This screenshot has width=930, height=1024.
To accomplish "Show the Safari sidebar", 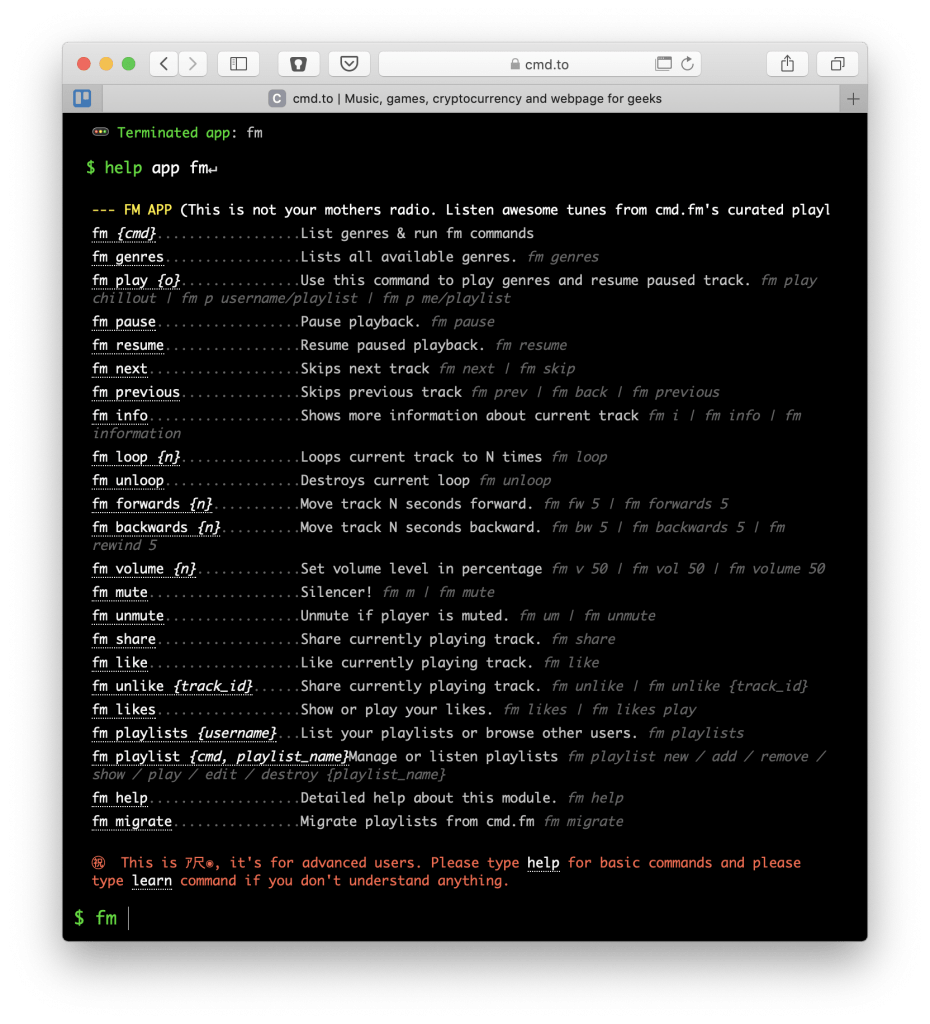I will point(238,63).
